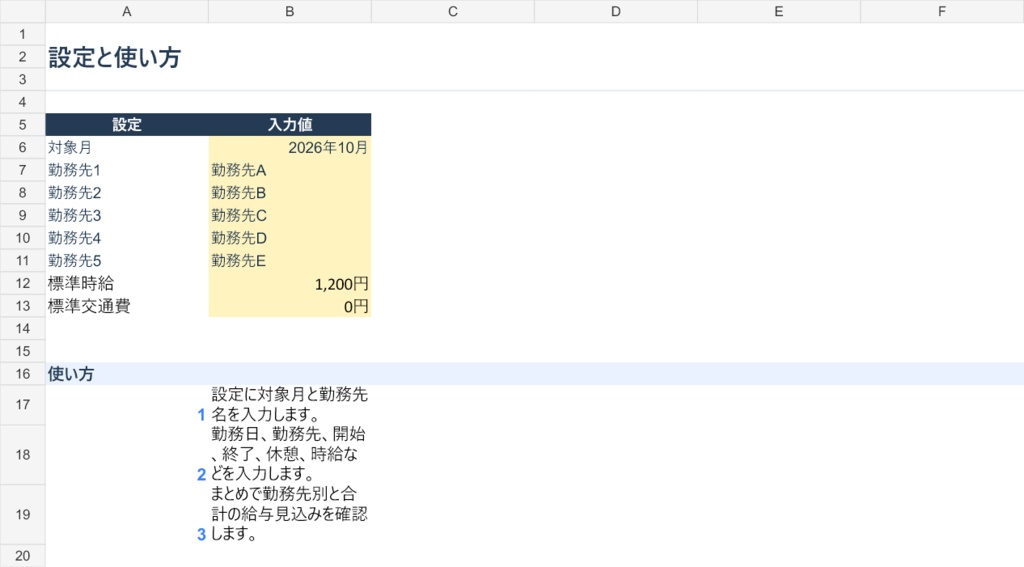Viewport: 1024px width, 567px height.
Task: Select row 8 header
Action: [x=22, y=193]
